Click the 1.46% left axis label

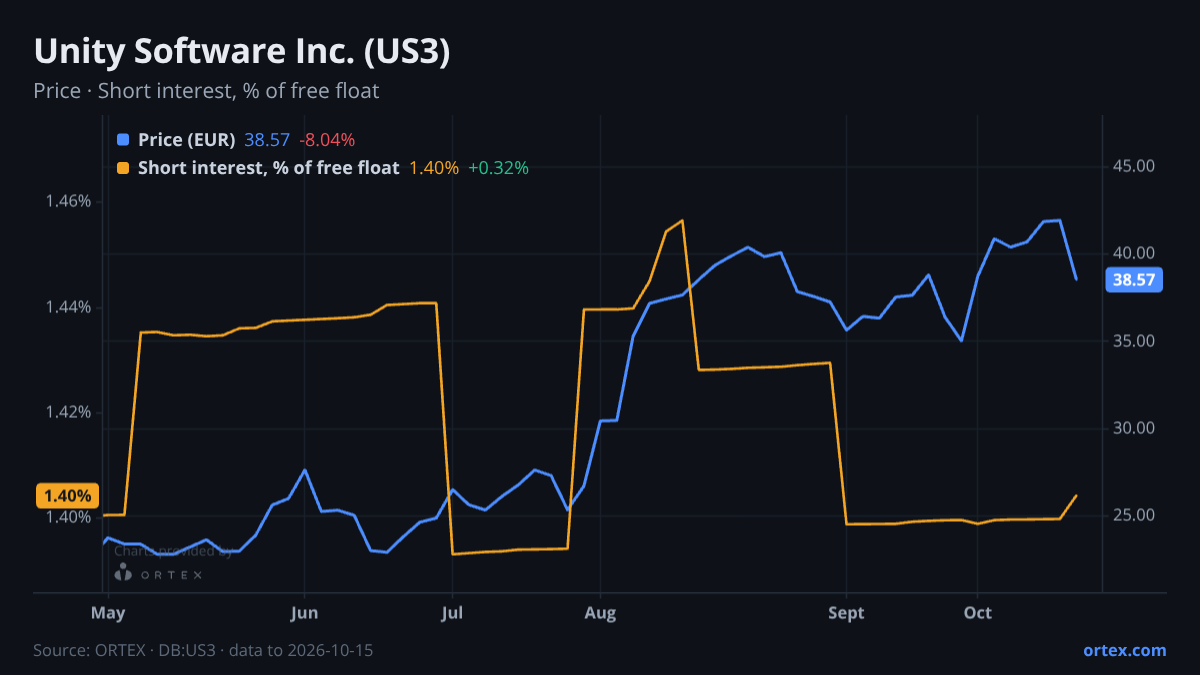click(x=68, y=201)
